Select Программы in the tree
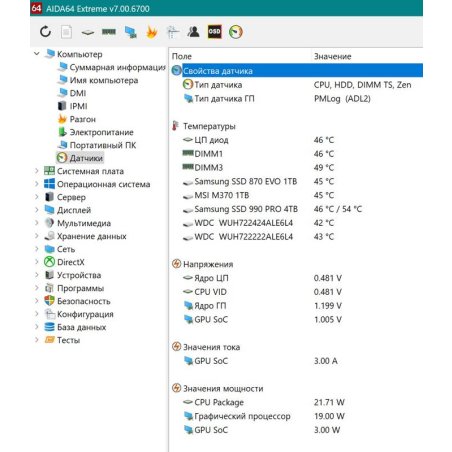The height and width of the screenshot is (452, 452). [x=80, y=288]
